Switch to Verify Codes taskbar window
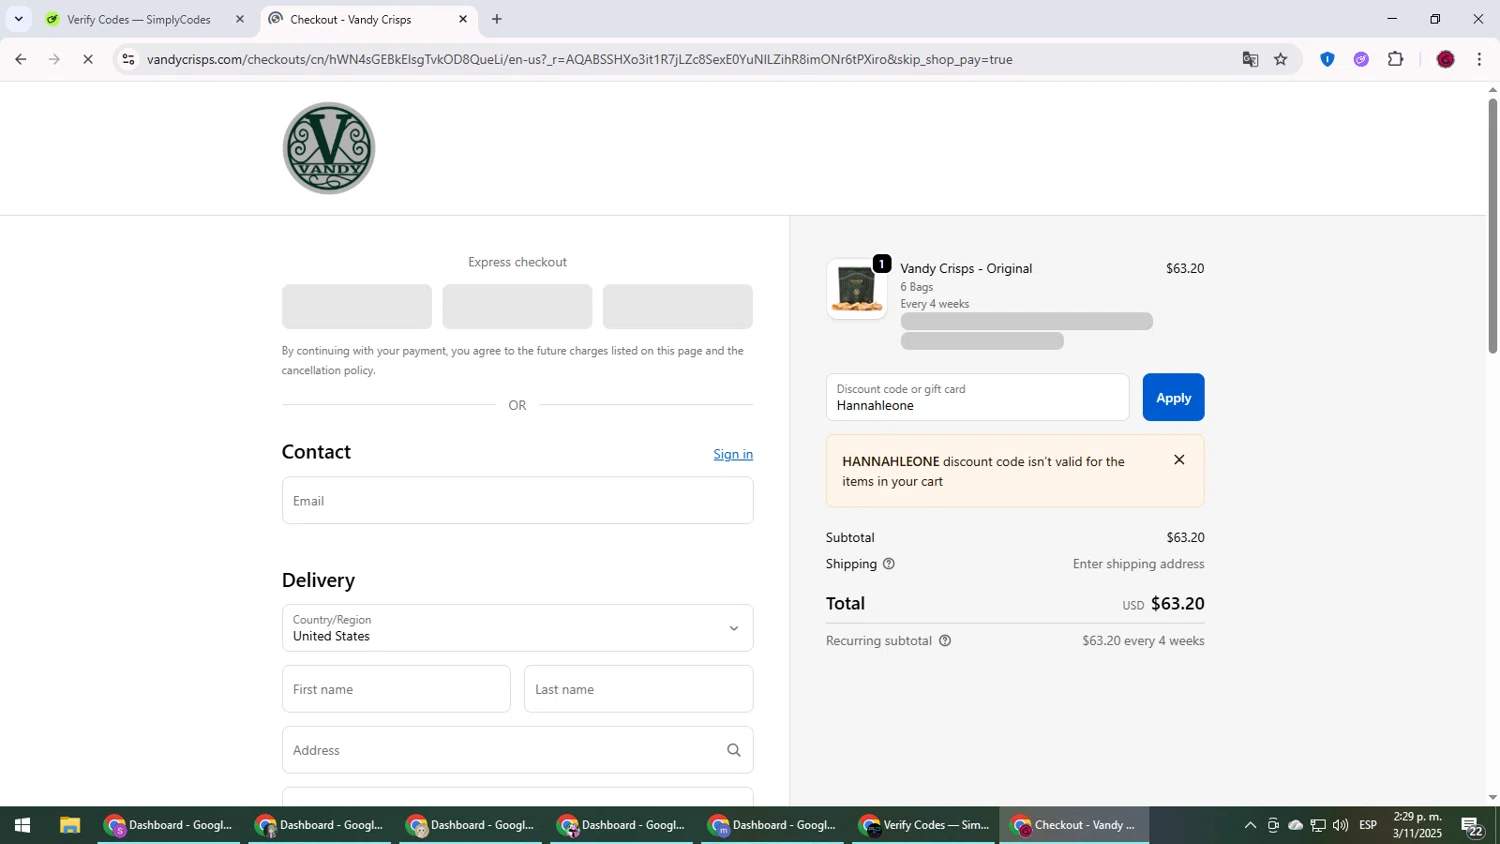 pos(925,825)
